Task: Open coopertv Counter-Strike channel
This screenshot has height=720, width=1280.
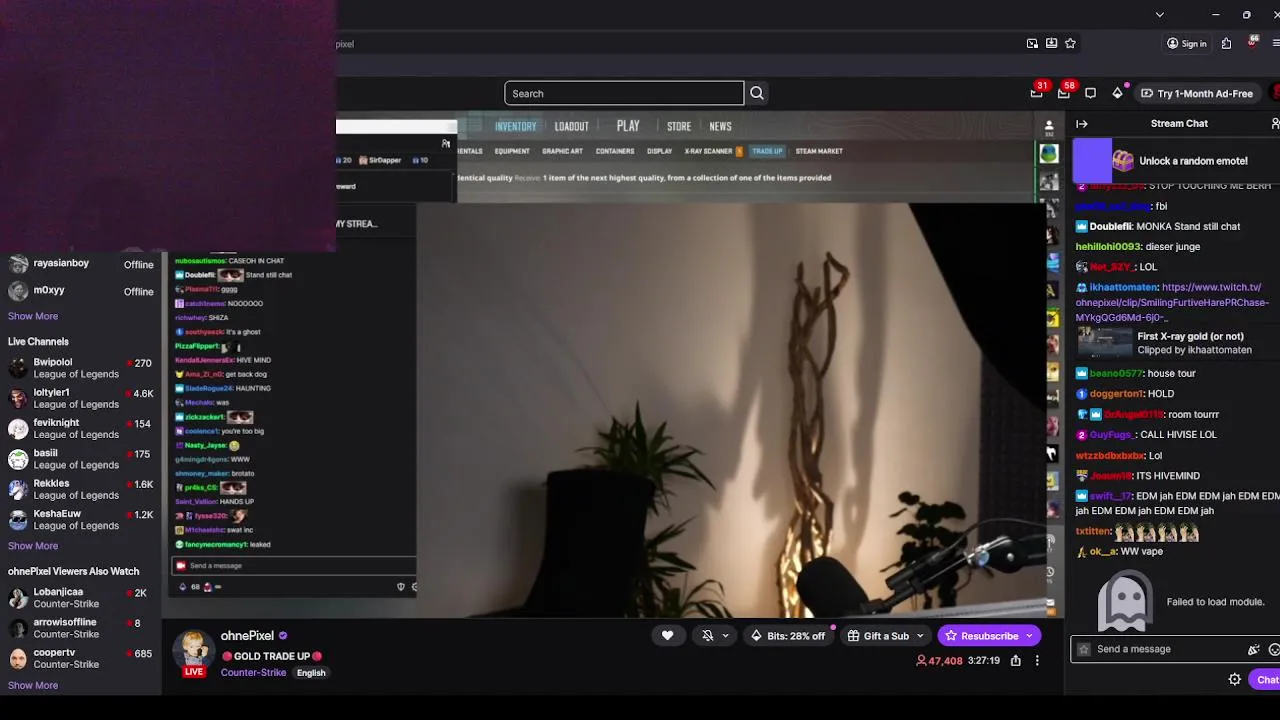Action: pyautogui.click(x=80, y=658)
